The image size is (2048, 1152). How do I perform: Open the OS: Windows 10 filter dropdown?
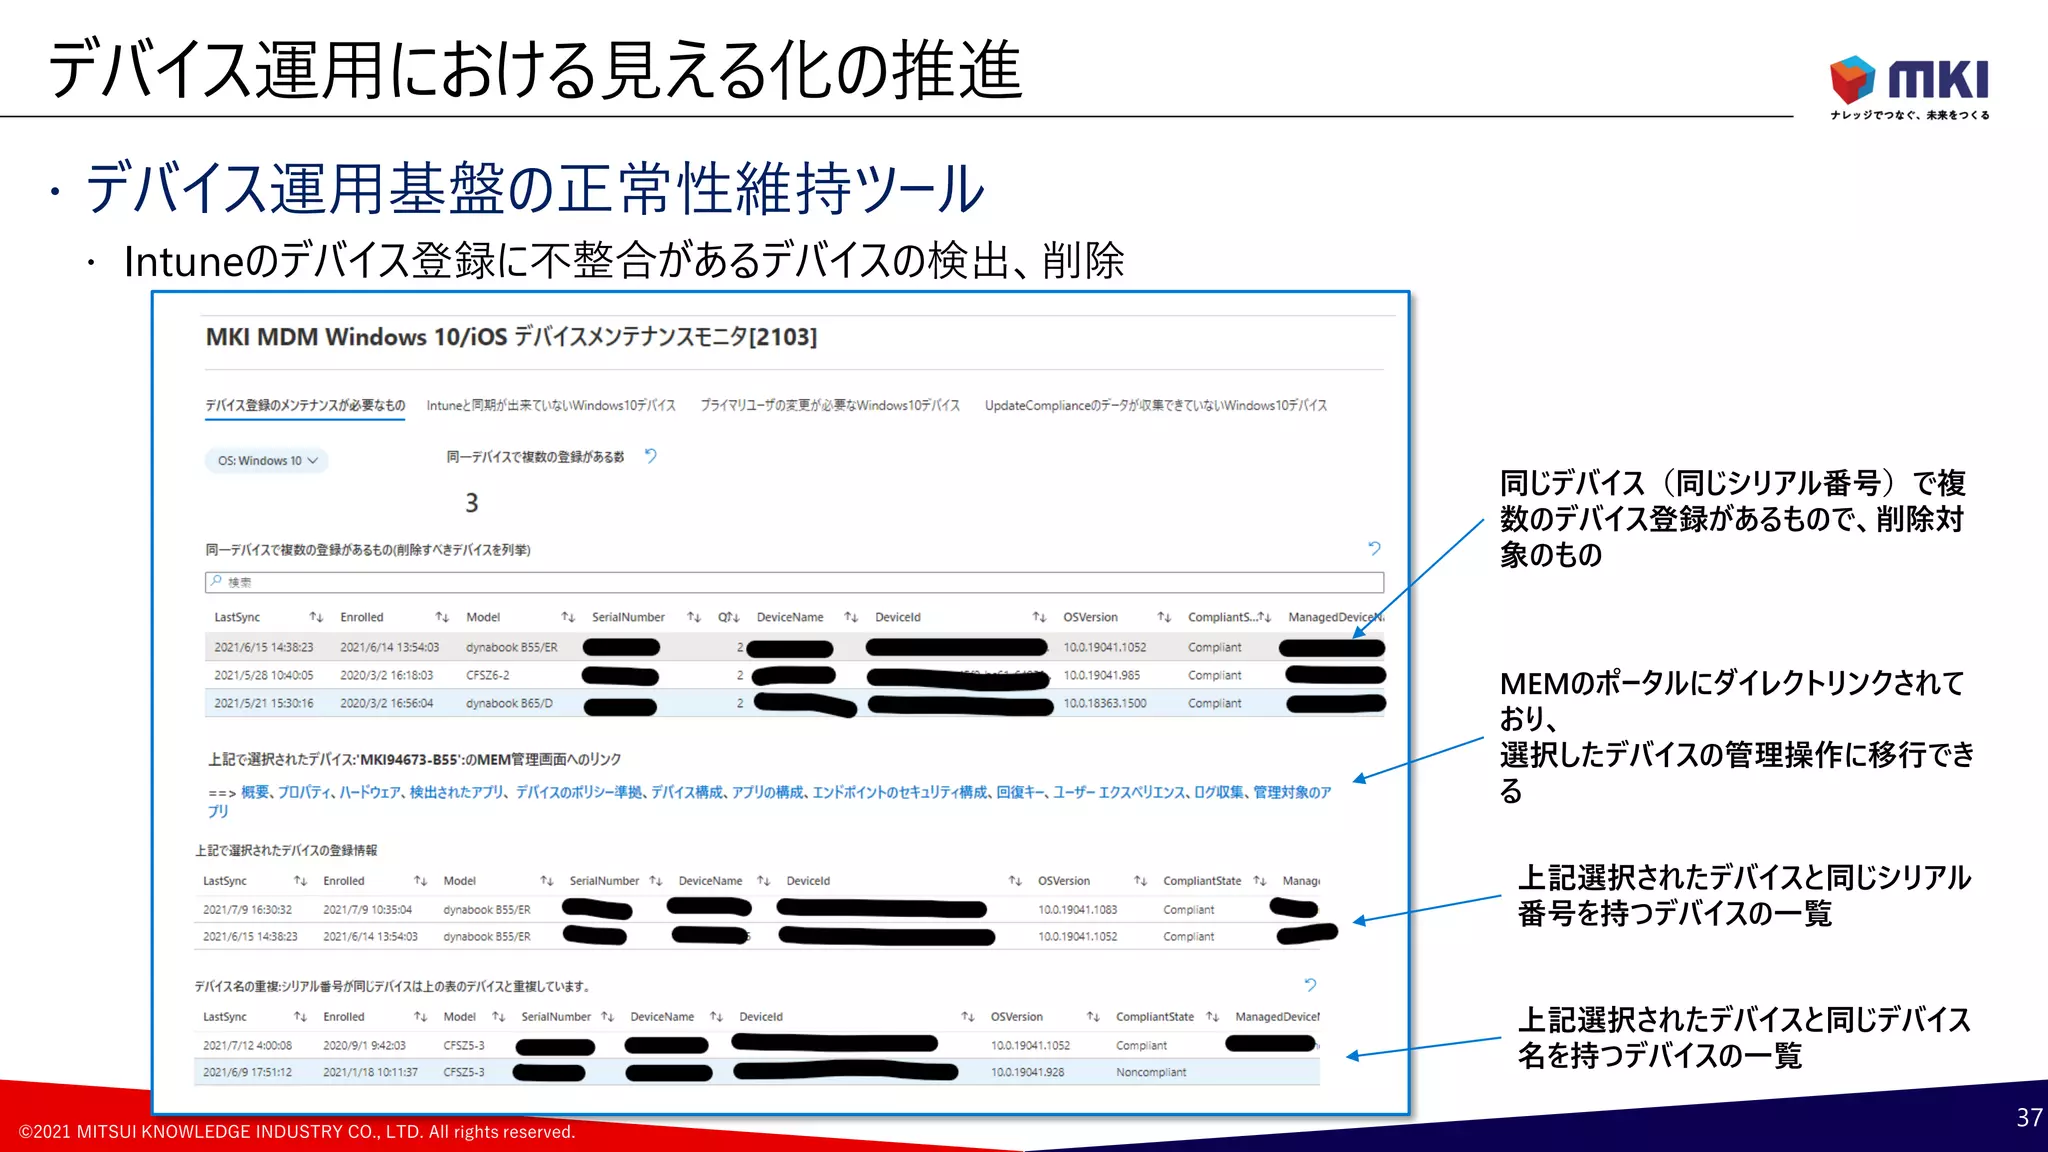pos(267,461)
